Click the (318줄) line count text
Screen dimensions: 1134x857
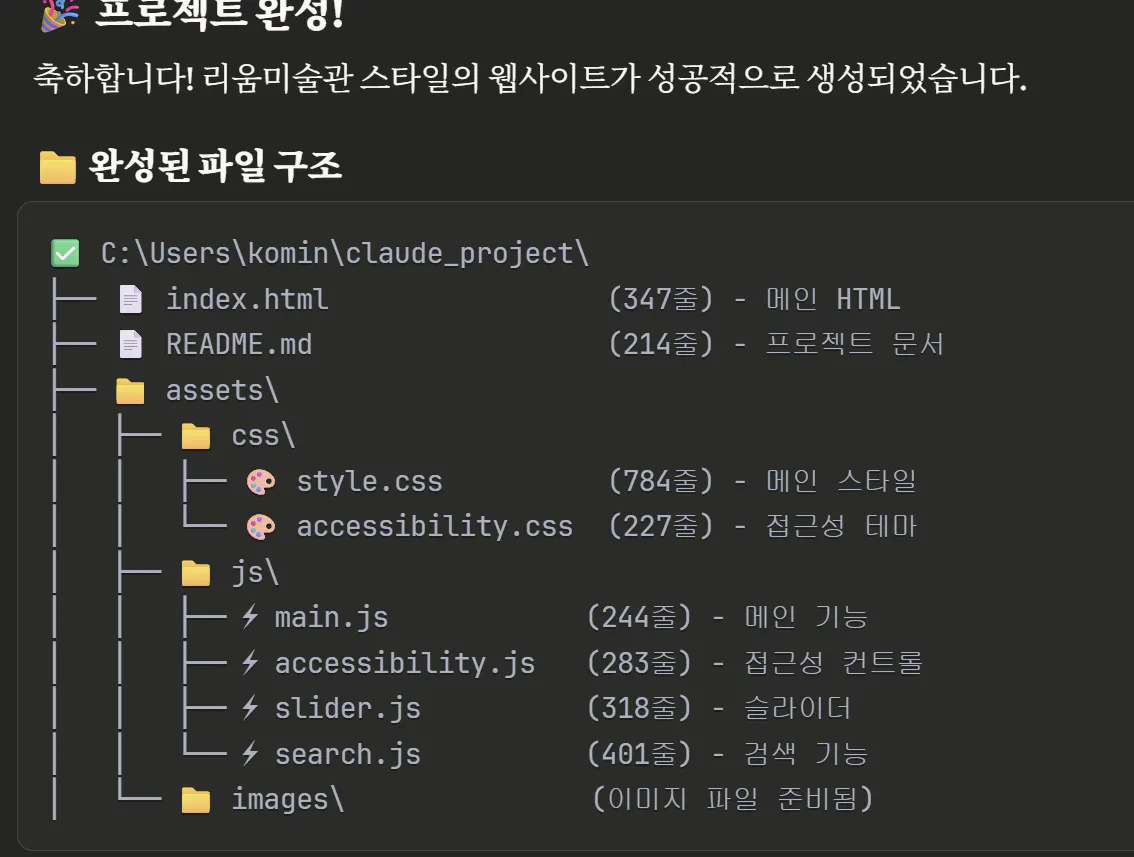point(639,709)
